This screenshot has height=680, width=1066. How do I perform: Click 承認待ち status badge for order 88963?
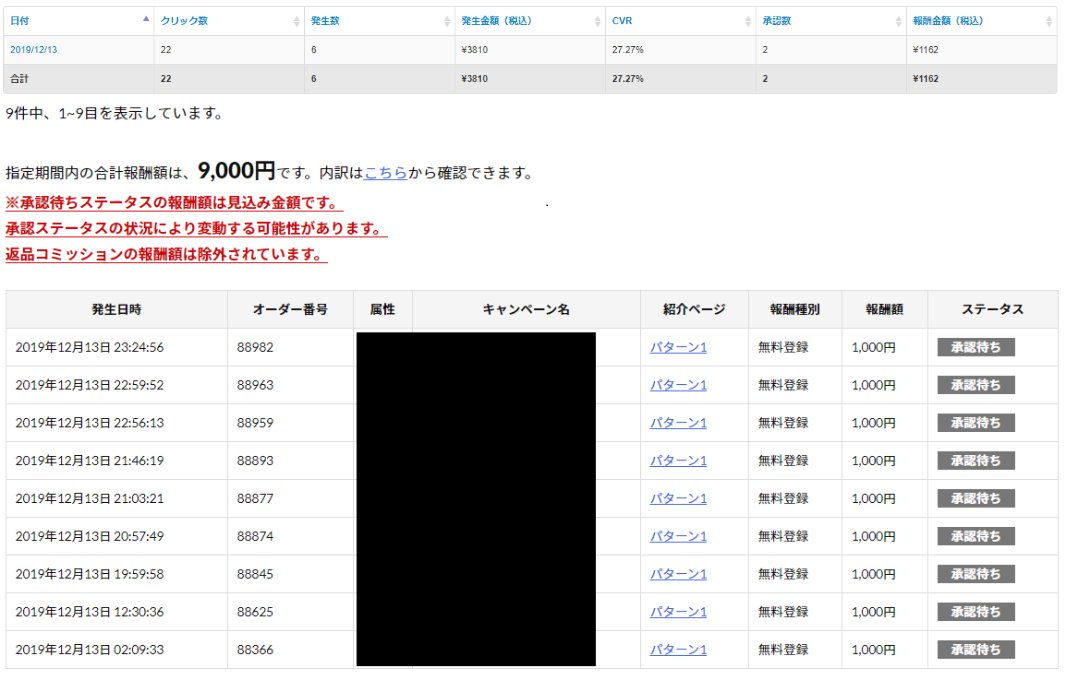click(976, 385)
